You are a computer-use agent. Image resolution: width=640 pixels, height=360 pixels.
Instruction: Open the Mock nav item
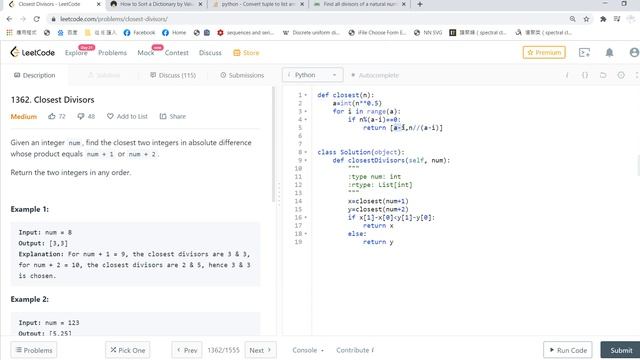(146, 53)
